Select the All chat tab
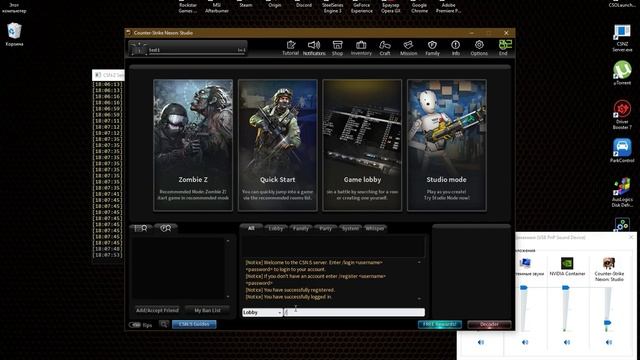The width and height of the screenshot is (640, 360). point(251,228)
